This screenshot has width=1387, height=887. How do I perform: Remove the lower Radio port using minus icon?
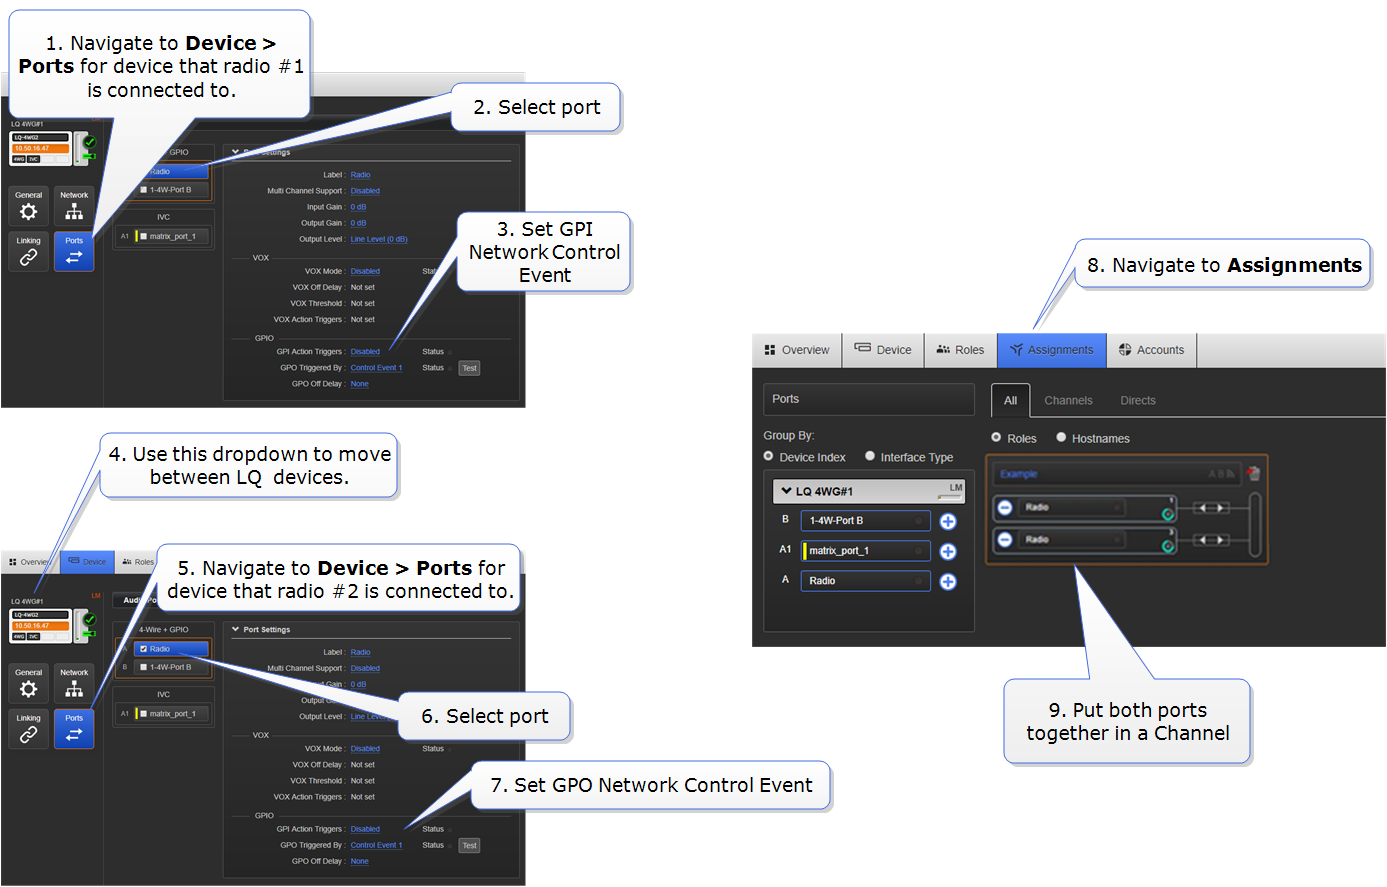(x=1005, y=540)
